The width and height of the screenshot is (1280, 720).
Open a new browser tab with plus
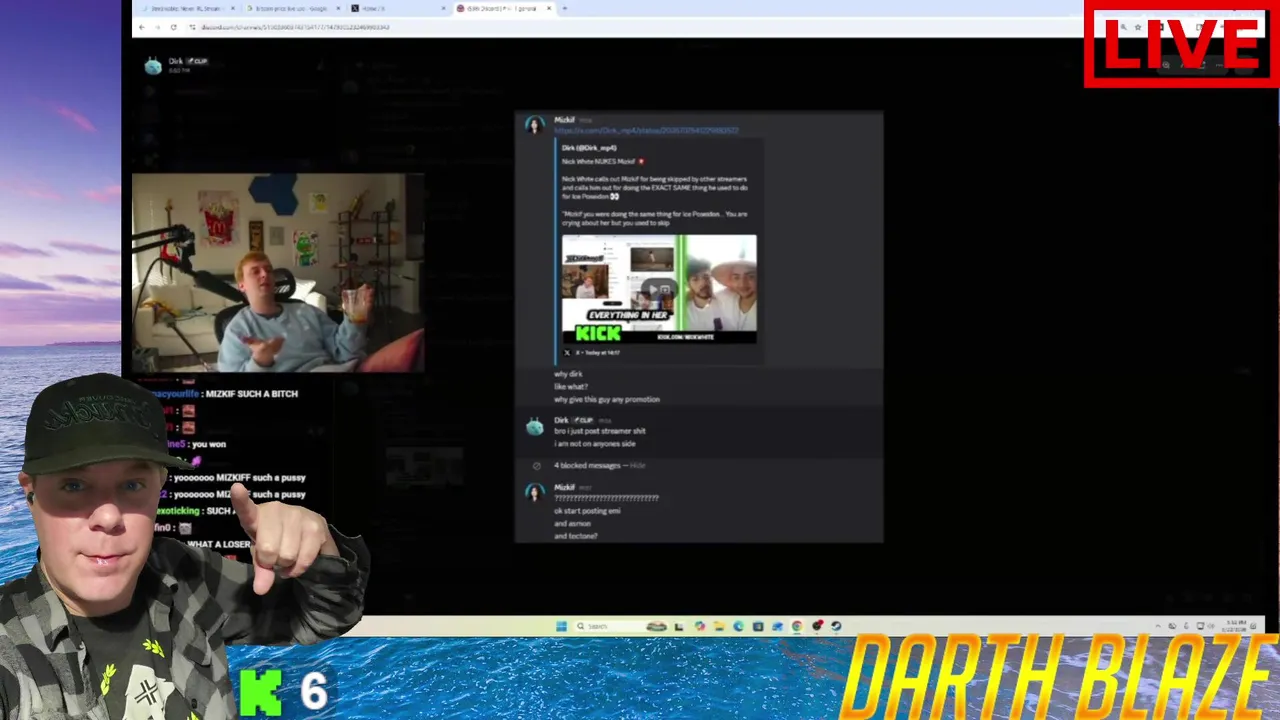pos(565,8)
